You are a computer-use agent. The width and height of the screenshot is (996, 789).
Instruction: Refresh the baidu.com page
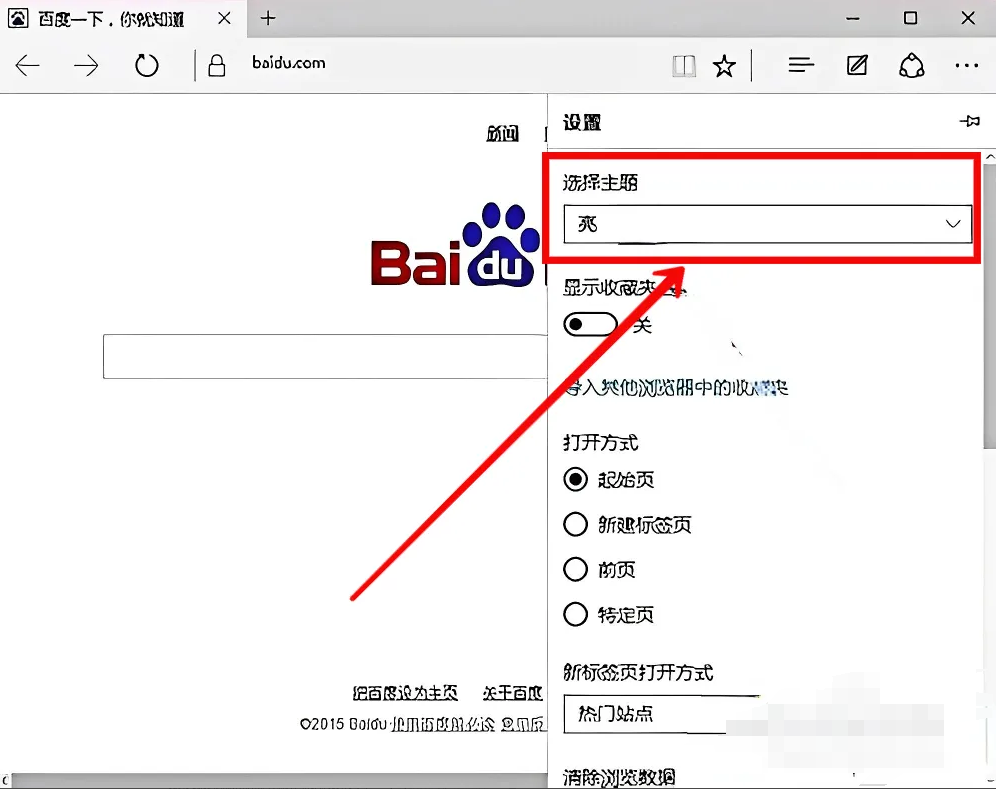(147, 65)
